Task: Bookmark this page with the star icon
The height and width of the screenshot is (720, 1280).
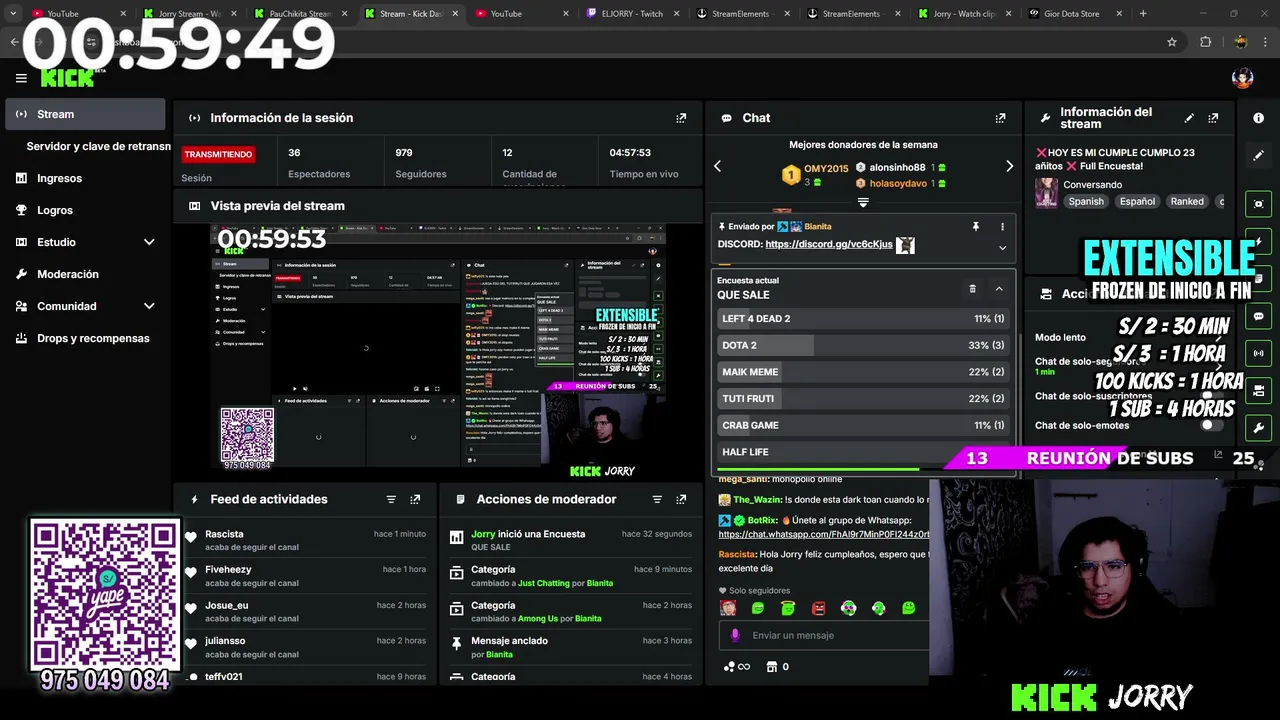Action: [1172, 42]
